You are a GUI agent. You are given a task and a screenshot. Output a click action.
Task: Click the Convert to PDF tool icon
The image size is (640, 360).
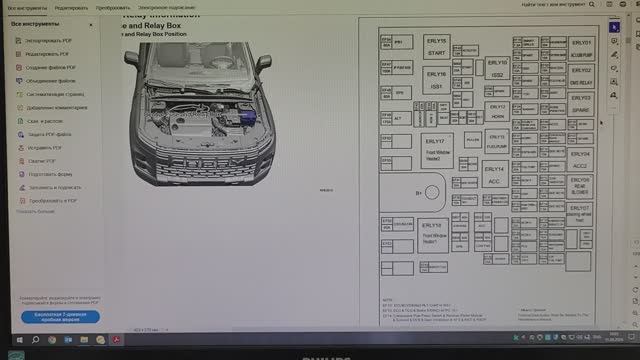[x=23, y=201]
